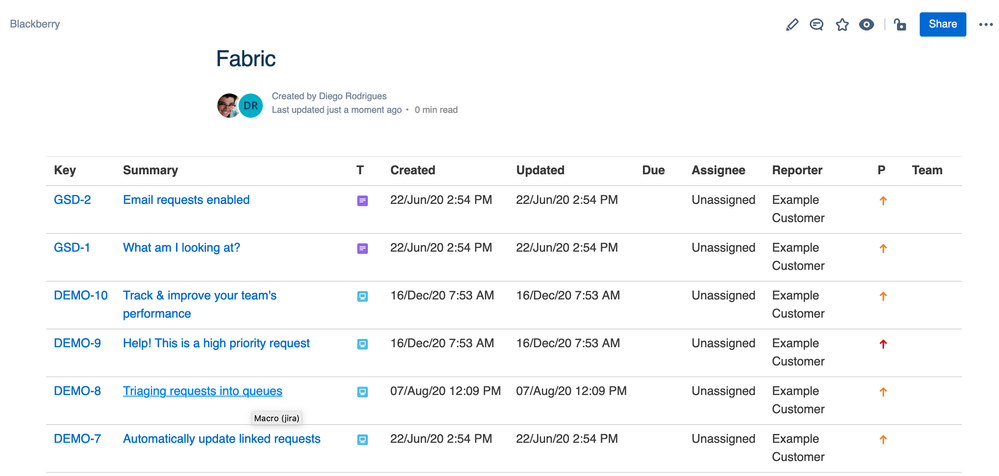Click orange priority arrow in GSD-2 row
Screen dimensions: 999x476
(x=883, y=201)
